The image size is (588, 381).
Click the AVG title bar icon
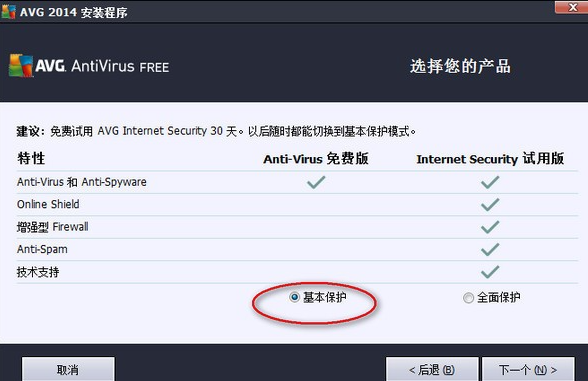8,11
